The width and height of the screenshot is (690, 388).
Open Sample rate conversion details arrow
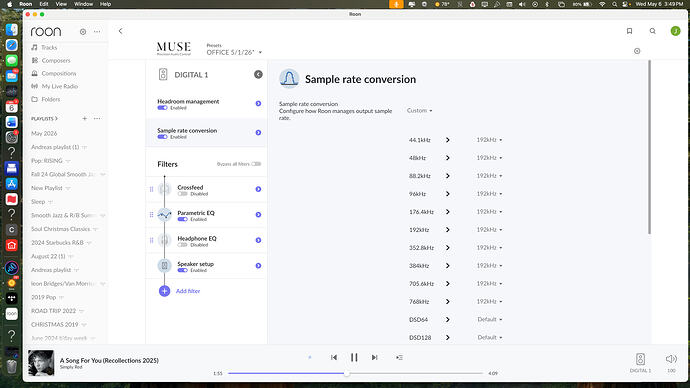click(258, 132)
